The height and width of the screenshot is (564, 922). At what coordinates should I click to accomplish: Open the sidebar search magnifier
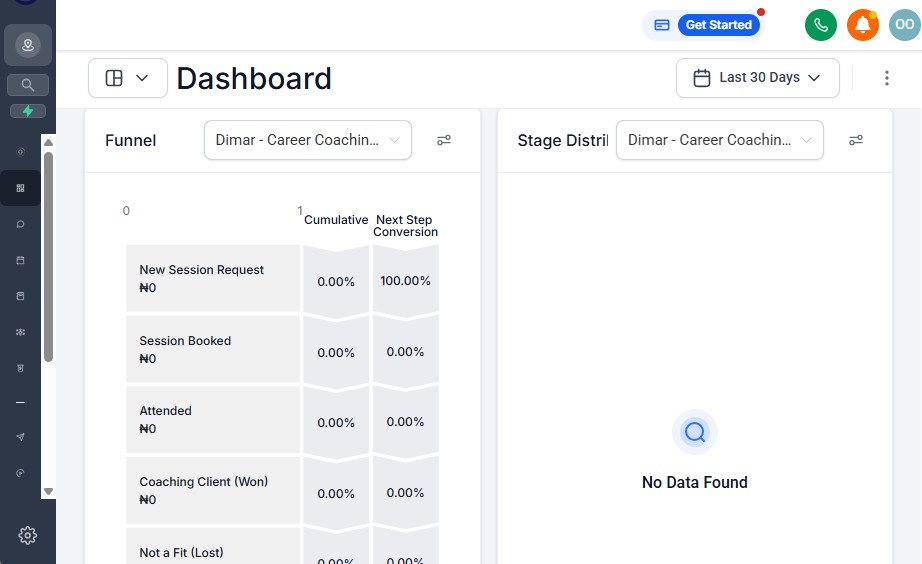tap(28, 85)
